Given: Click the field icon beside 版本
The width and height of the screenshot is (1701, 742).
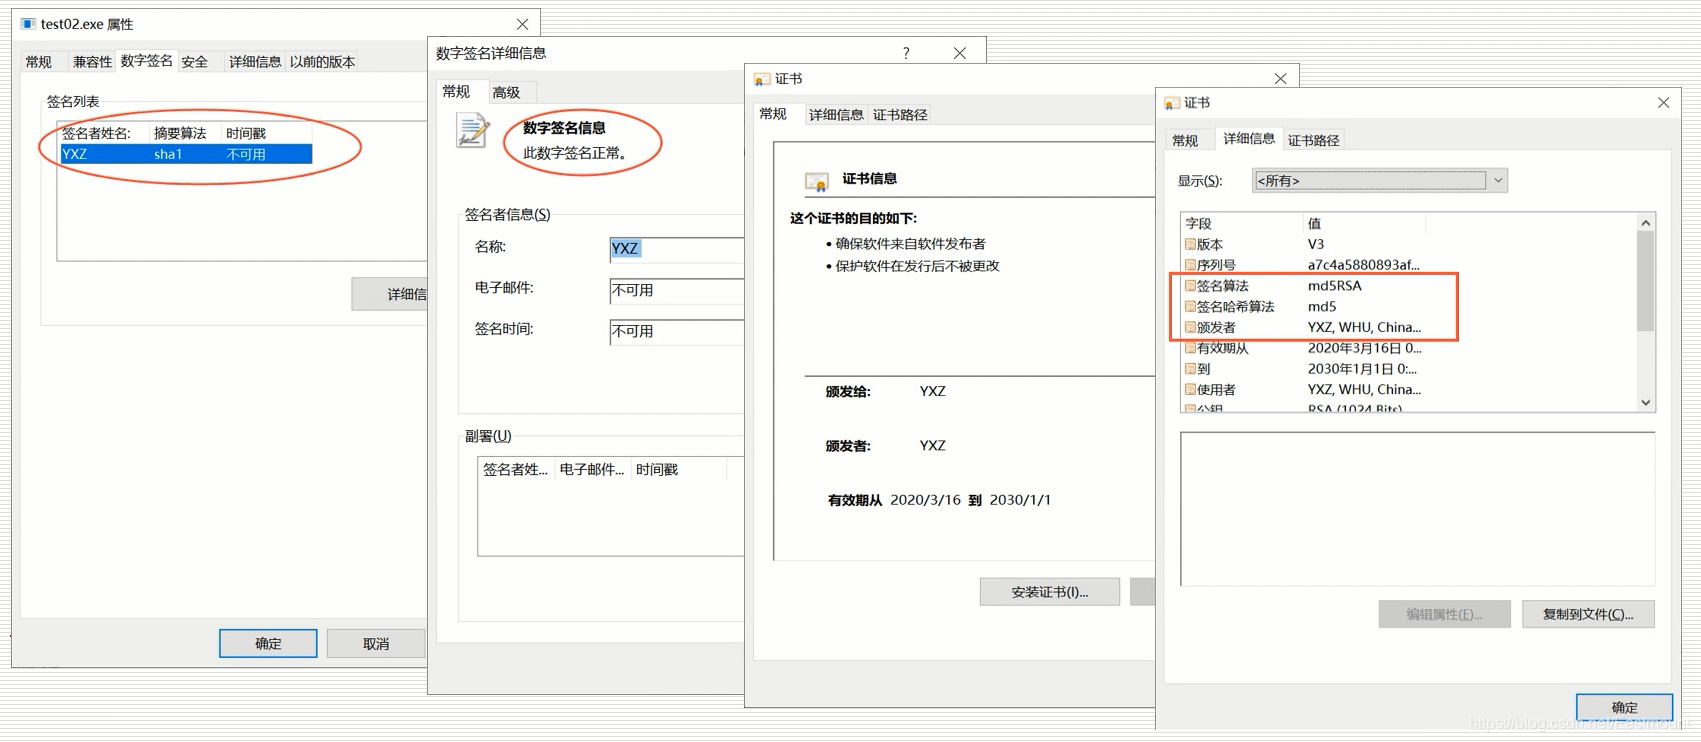Looking at the screenshot, I should pos(1190,244).
